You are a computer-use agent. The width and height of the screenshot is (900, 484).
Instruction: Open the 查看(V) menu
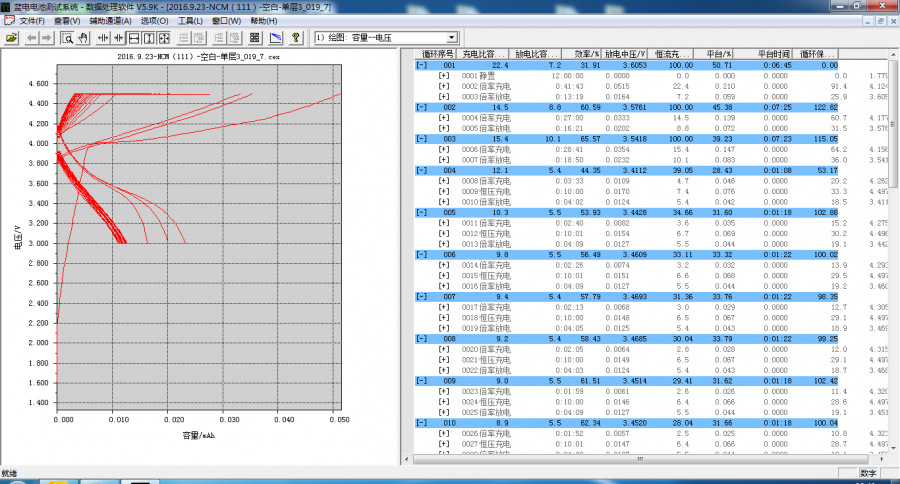pyautogui.click(x=67, y=21)
